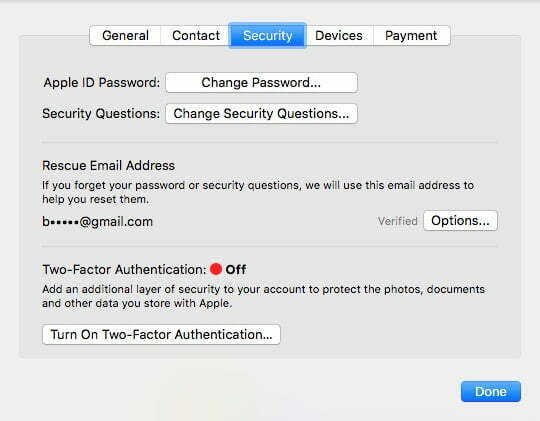Viewport: 540px width, 421px height.
Task: Go to the Devices tab
Action: coord(339,35)
